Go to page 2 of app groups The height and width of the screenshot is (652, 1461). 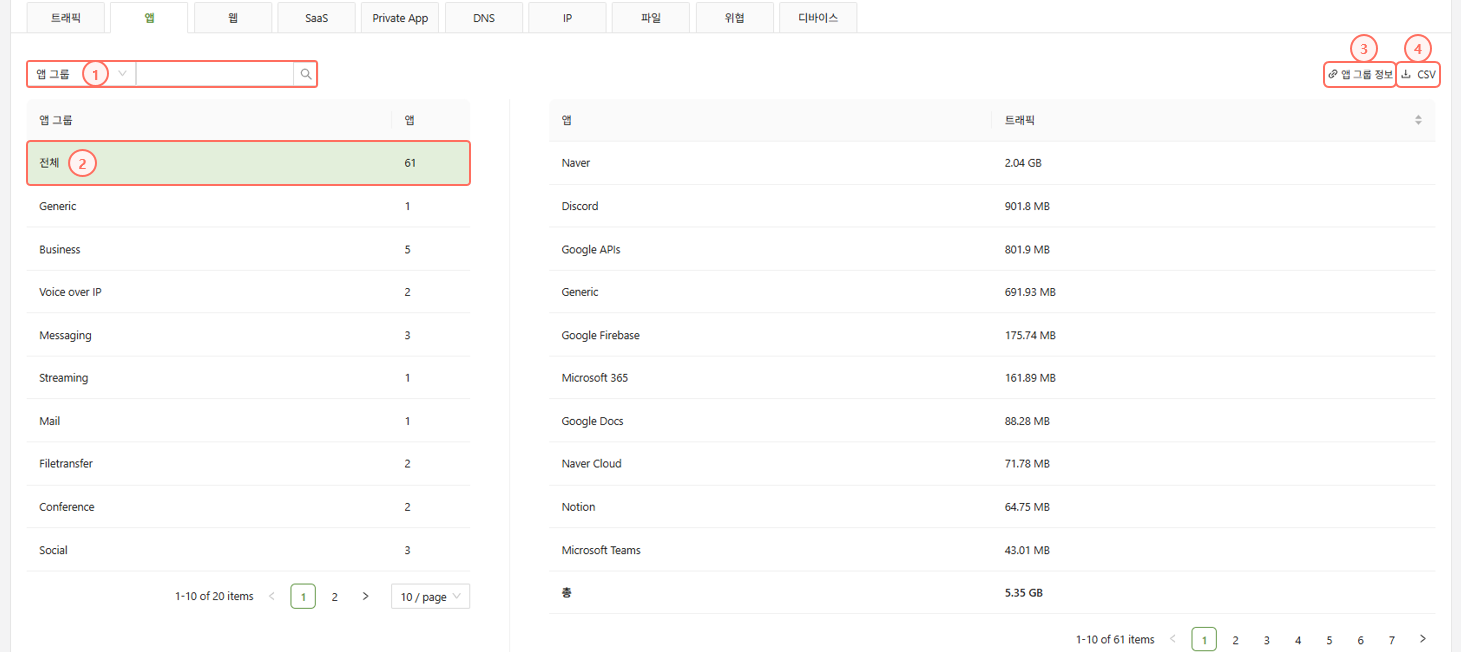(x=334, y=597)
